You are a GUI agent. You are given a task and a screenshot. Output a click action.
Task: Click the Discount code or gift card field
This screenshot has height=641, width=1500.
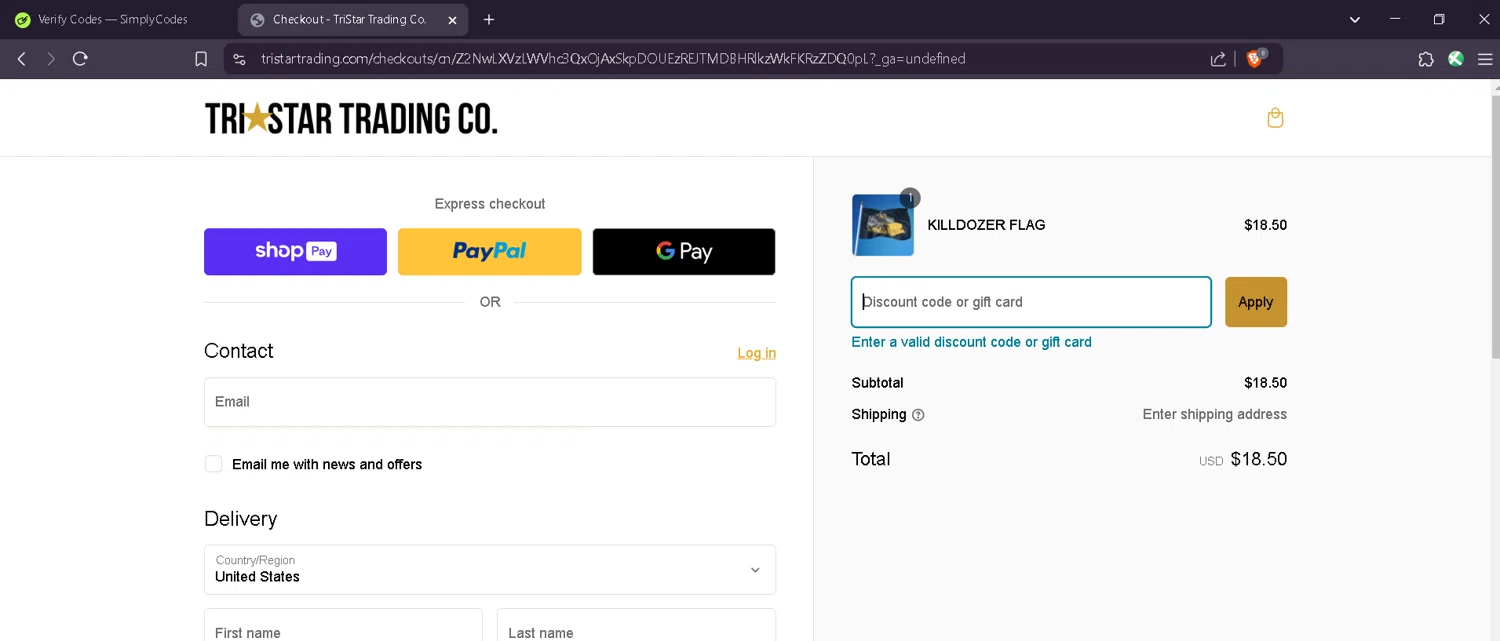(1031, 302)
